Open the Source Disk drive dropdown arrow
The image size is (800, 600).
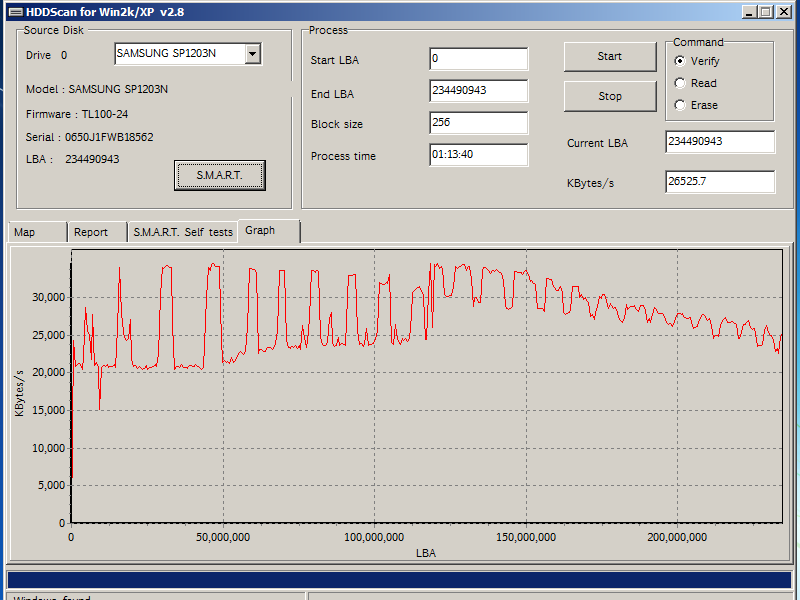252,54
